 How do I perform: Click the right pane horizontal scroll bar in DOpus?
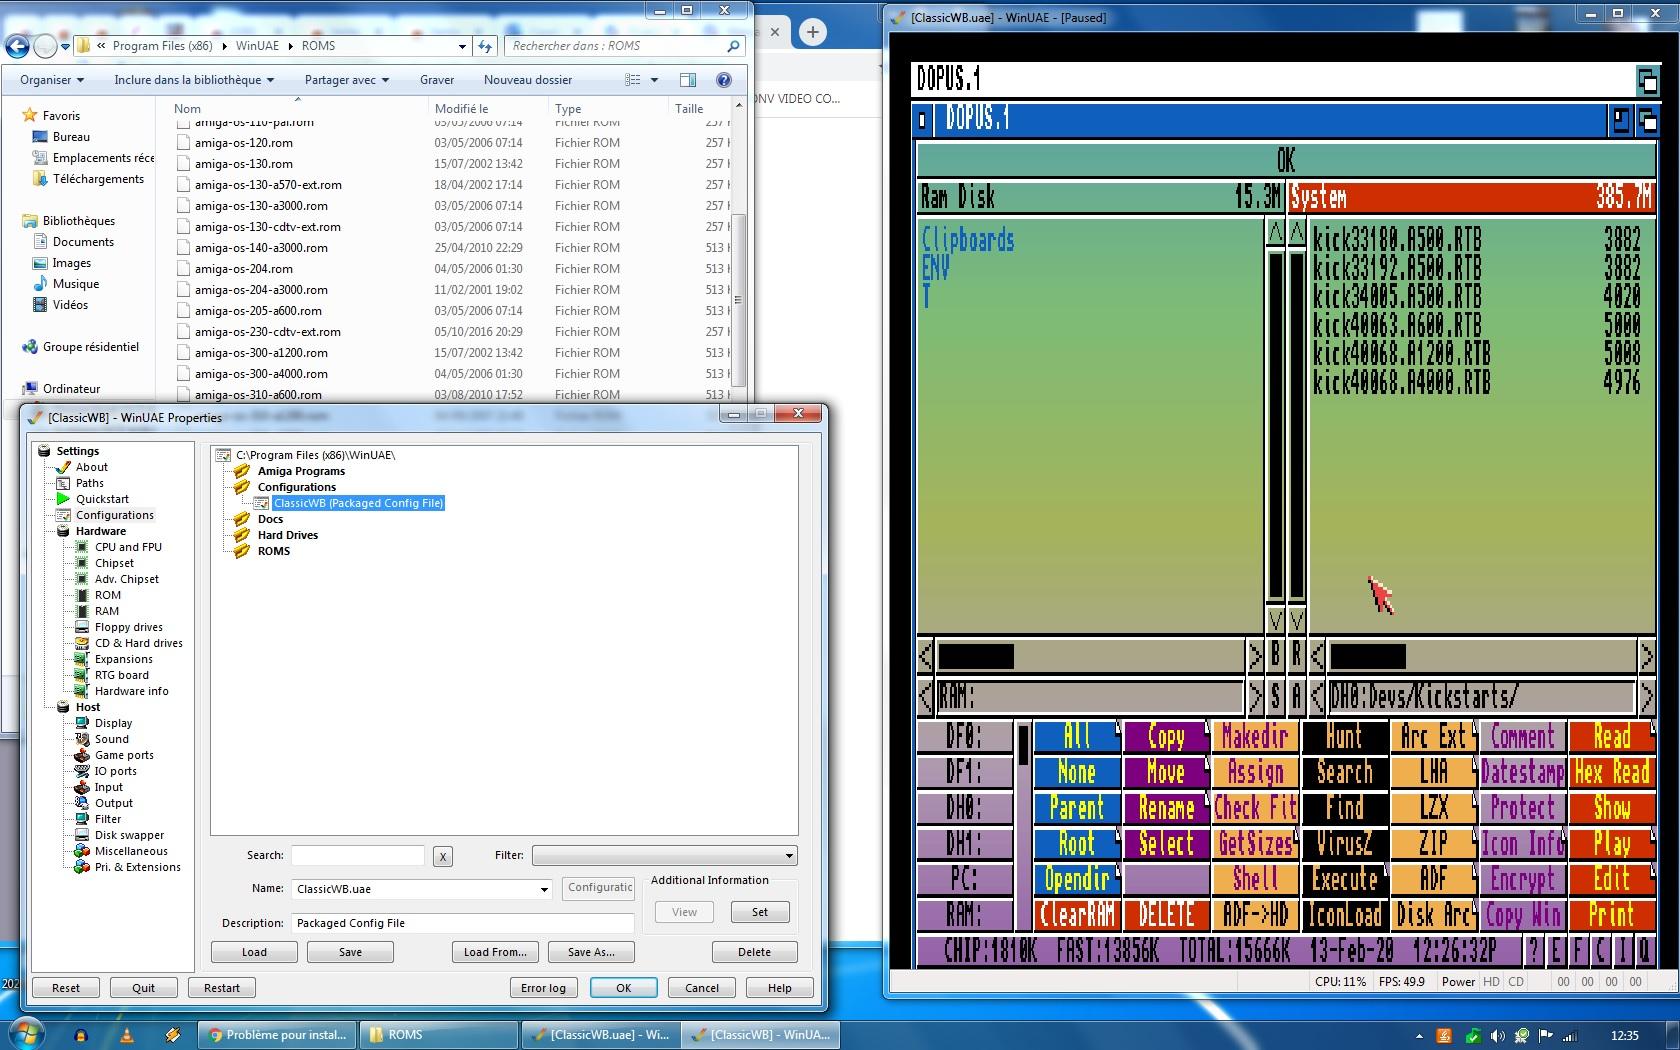1483,656
